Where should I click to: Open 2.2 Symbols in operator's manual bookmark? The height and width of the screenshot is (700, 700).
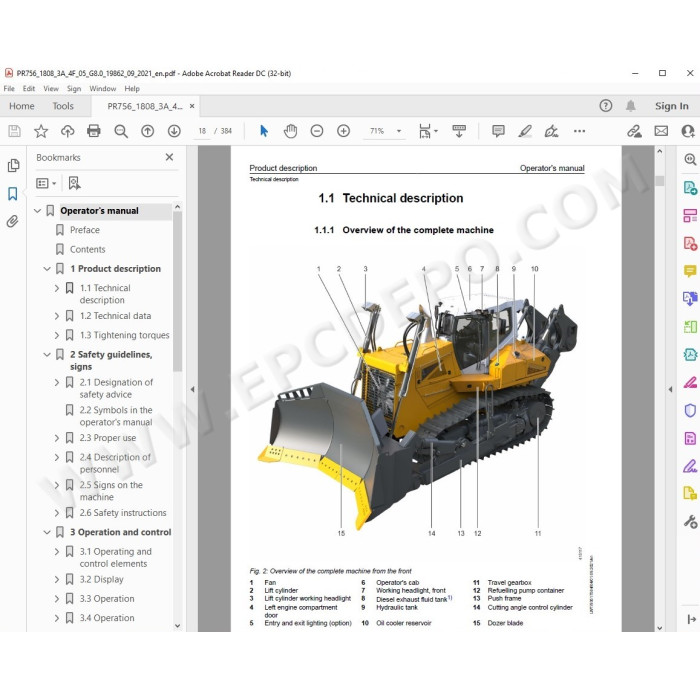tap(116, 416)
